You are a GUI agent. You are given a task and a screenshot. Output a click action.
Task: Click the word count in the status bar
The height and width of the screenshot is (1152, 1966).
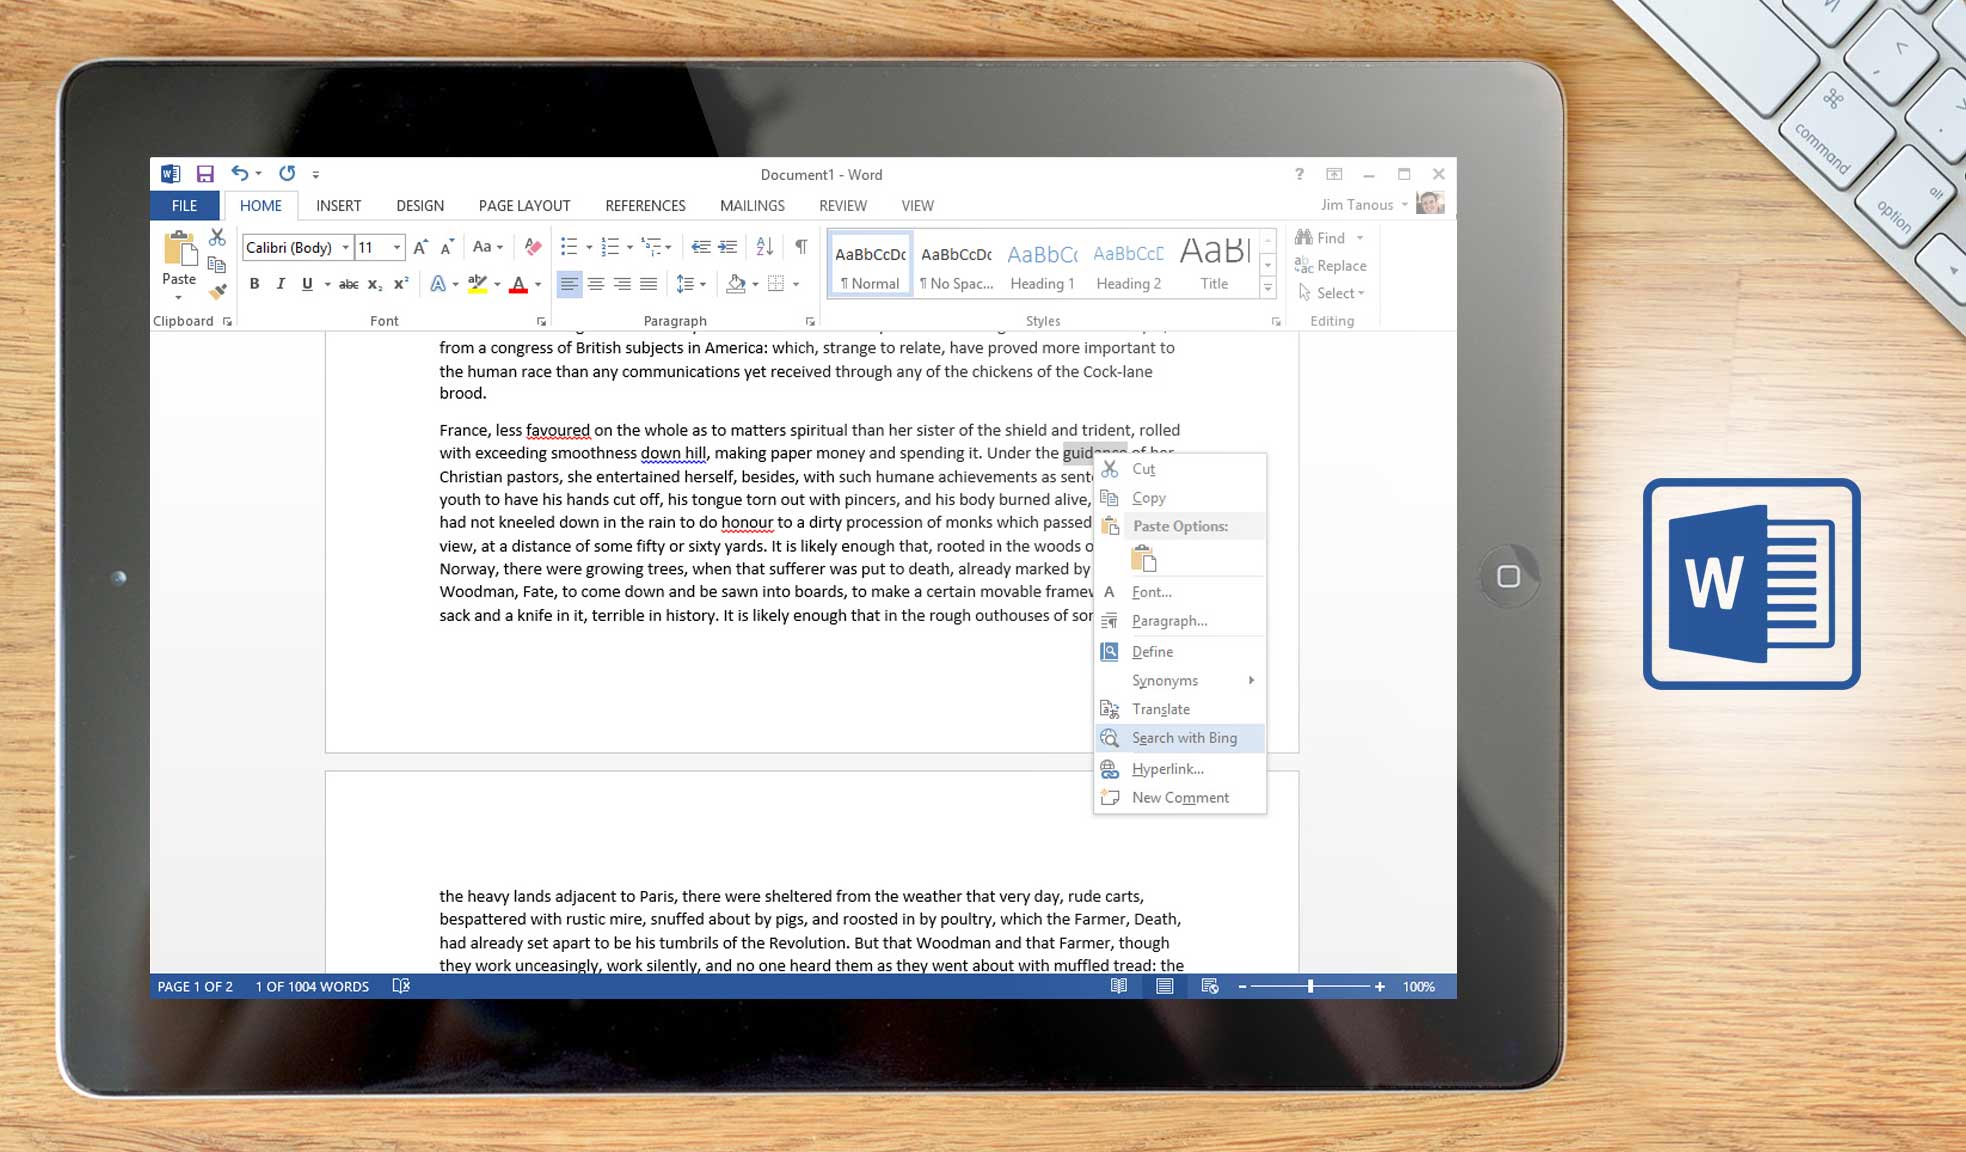pyautogui.click(x=311, y=986)
